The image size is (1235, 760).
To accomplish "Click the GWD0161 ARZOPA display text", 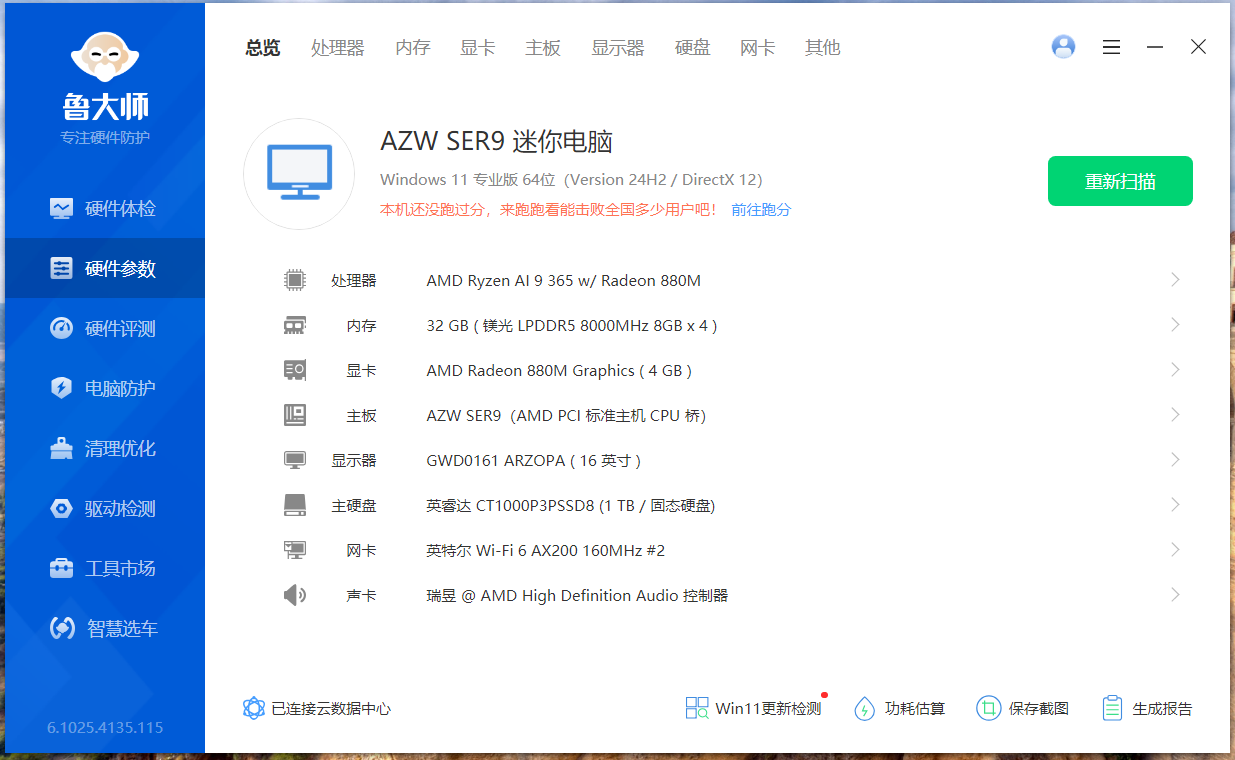I will tap(533, 461).
